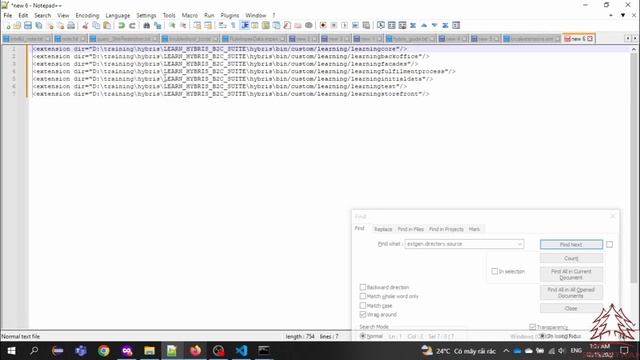Open the Encoding menu
The width and height of the screenshot is (640, 360).
[x=87, y=15]
